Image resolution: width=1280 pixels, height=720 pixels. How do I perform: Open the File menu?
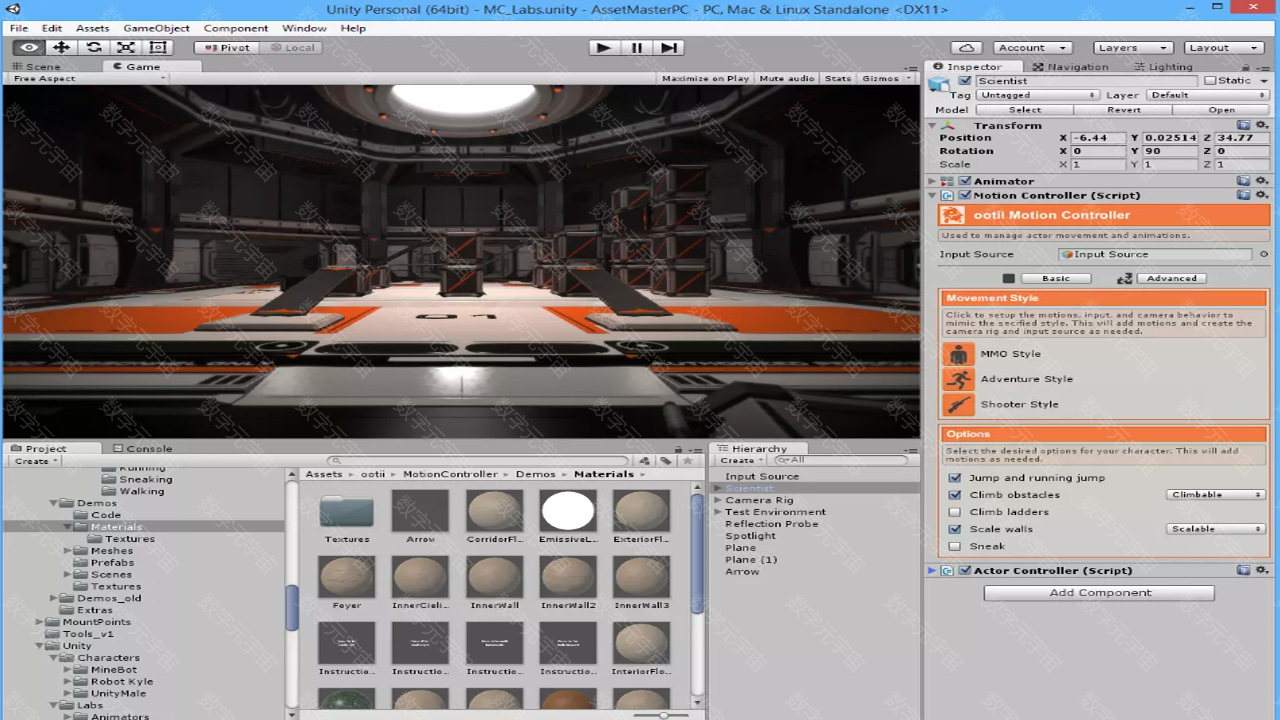coord(19,28)
